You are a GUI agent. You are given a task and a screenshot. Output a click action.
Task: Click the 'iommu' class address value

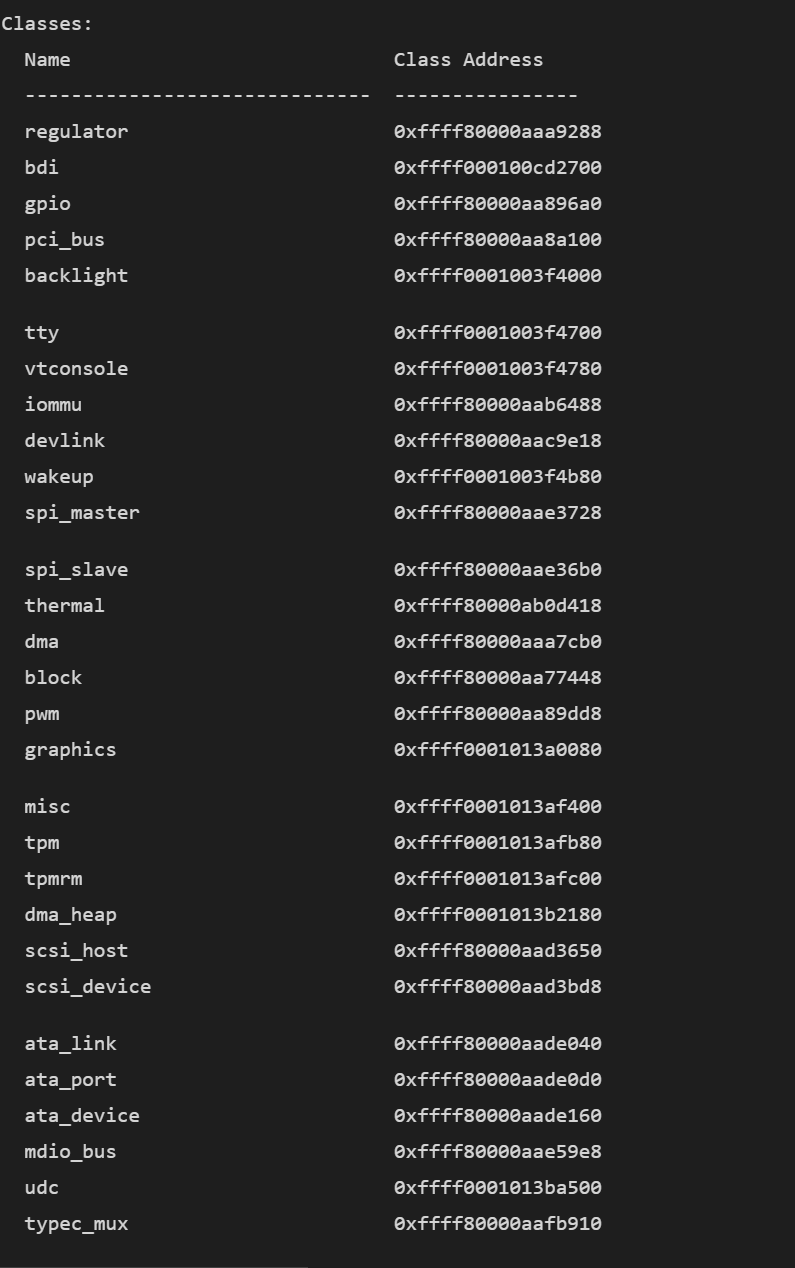point(497,405)
